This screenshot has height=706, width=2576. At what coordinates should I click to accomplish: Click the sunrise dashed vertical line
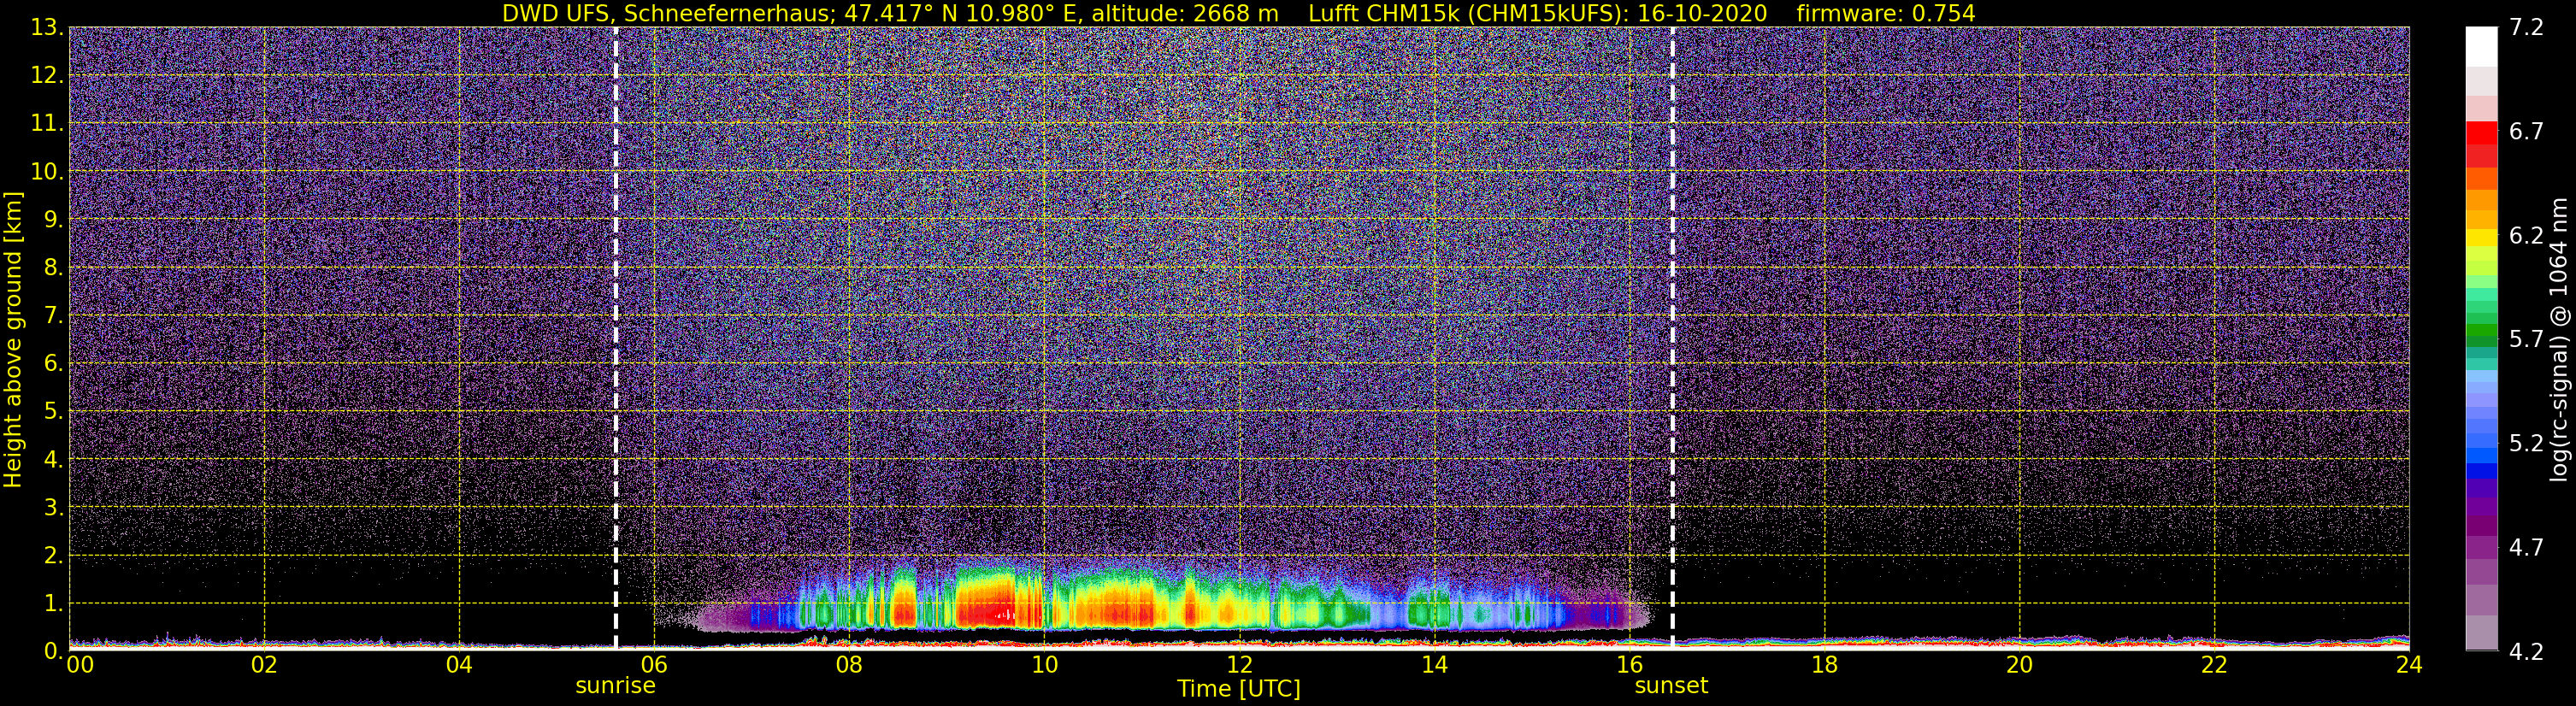[x=616, y=338]
